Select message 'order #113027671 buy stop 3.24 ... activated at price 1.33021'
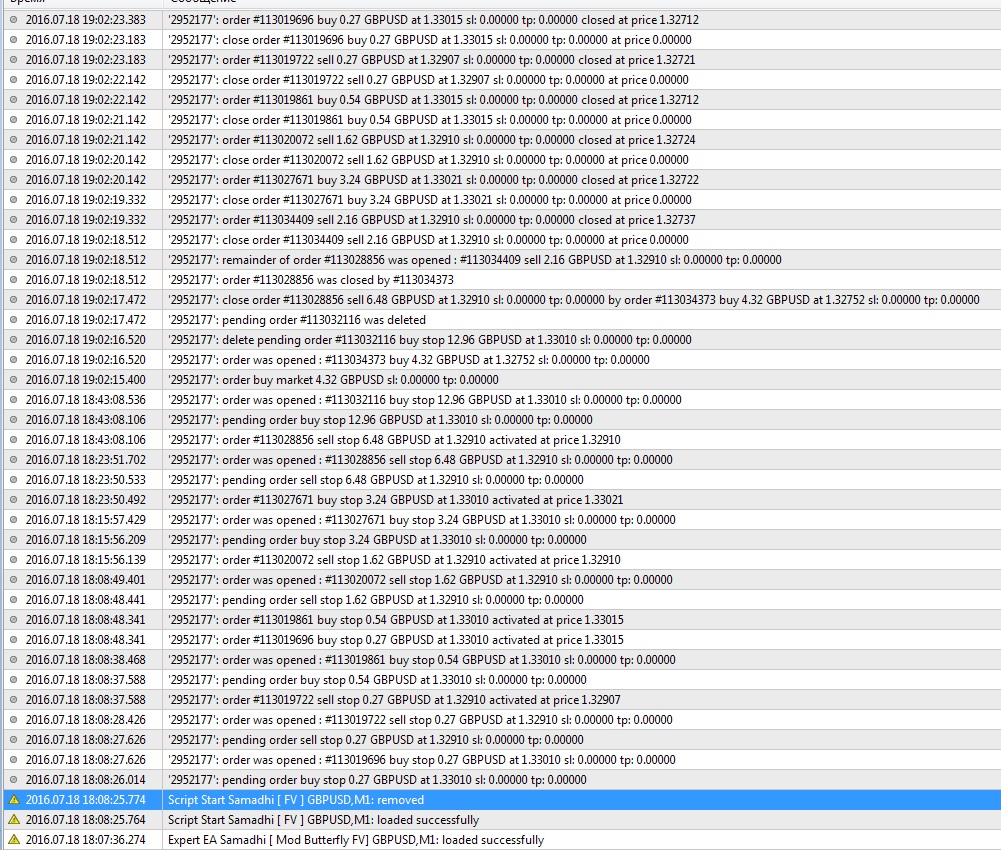The height and width of the screenshot is (850, 1001). click(x=395, y=499)
